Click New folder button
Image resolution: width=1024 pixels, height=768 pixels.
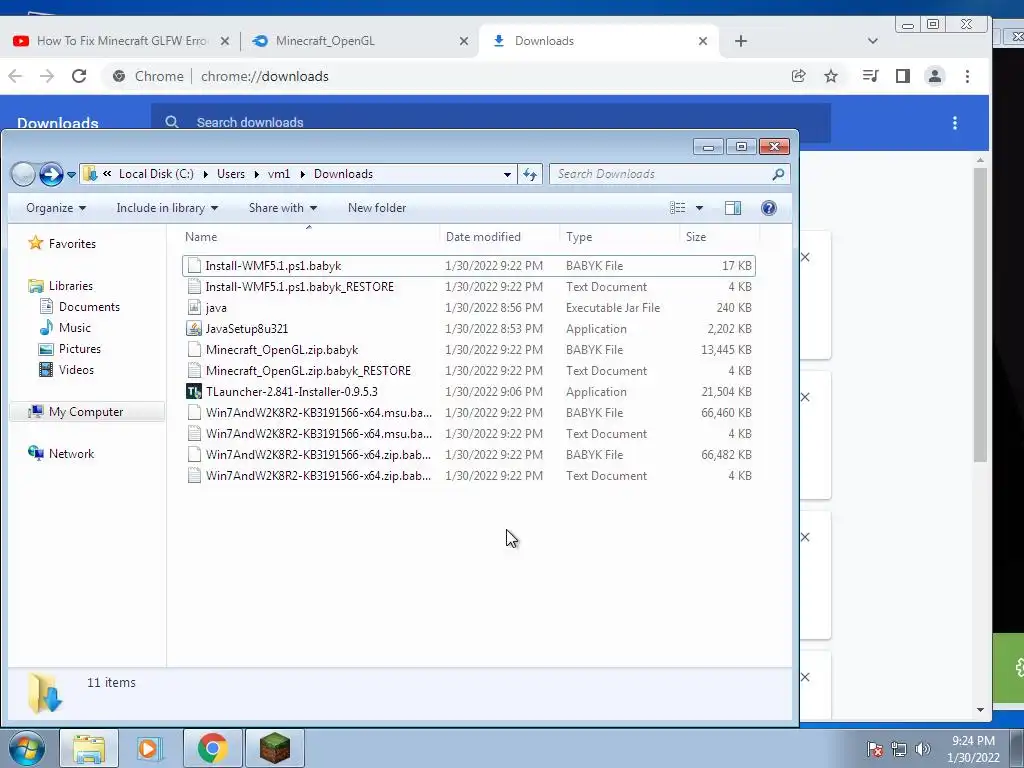(377, 208)
